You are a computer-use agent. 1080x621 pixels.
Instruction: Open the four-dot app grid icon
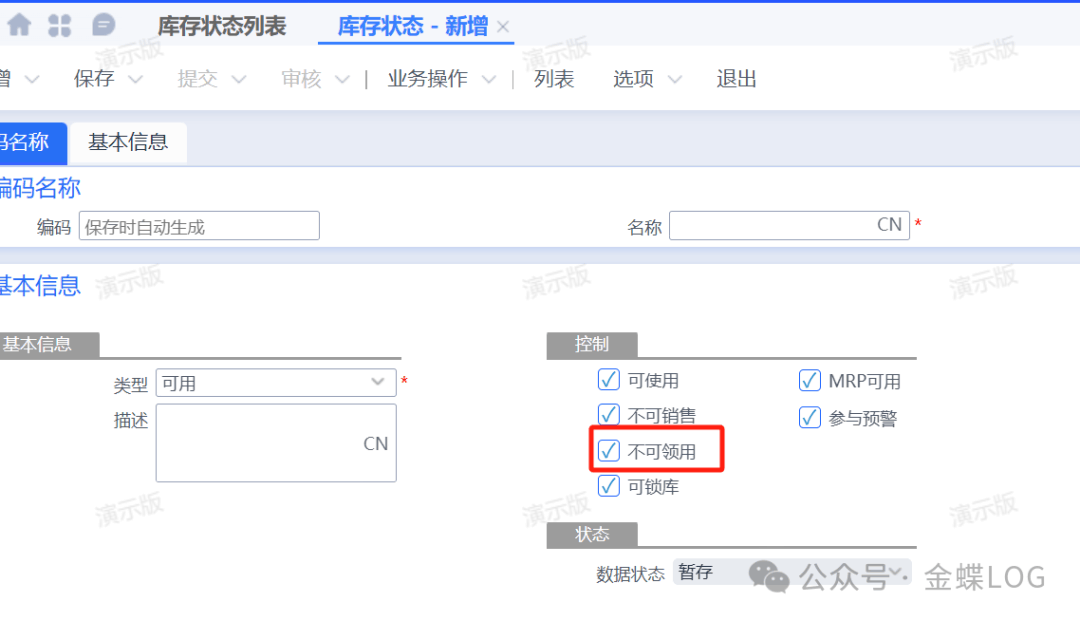click(x=60, y=25)
